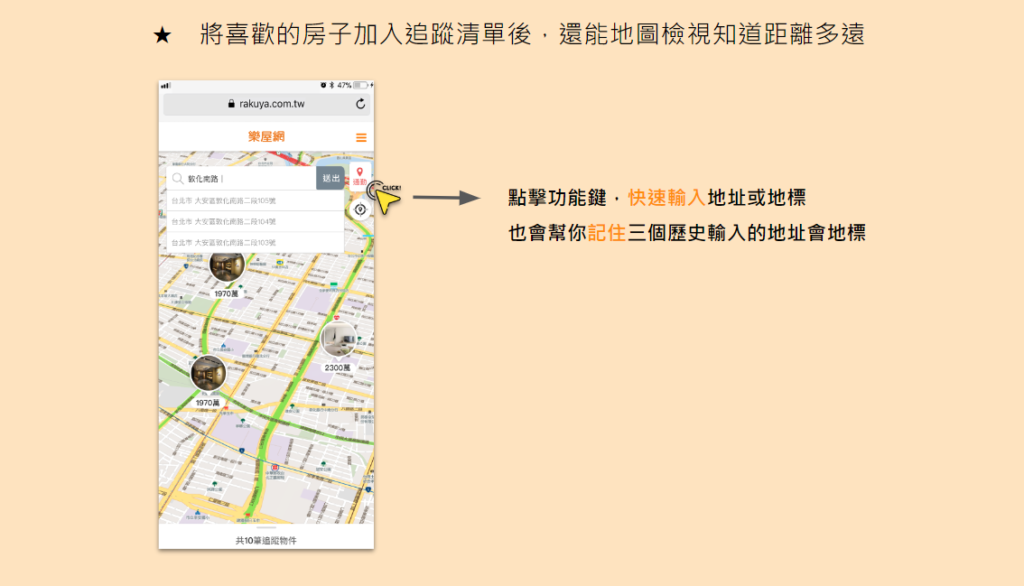Tap the red 通勤 pin button
Viewport: 1024px width, 586px height.
[360, 176]
